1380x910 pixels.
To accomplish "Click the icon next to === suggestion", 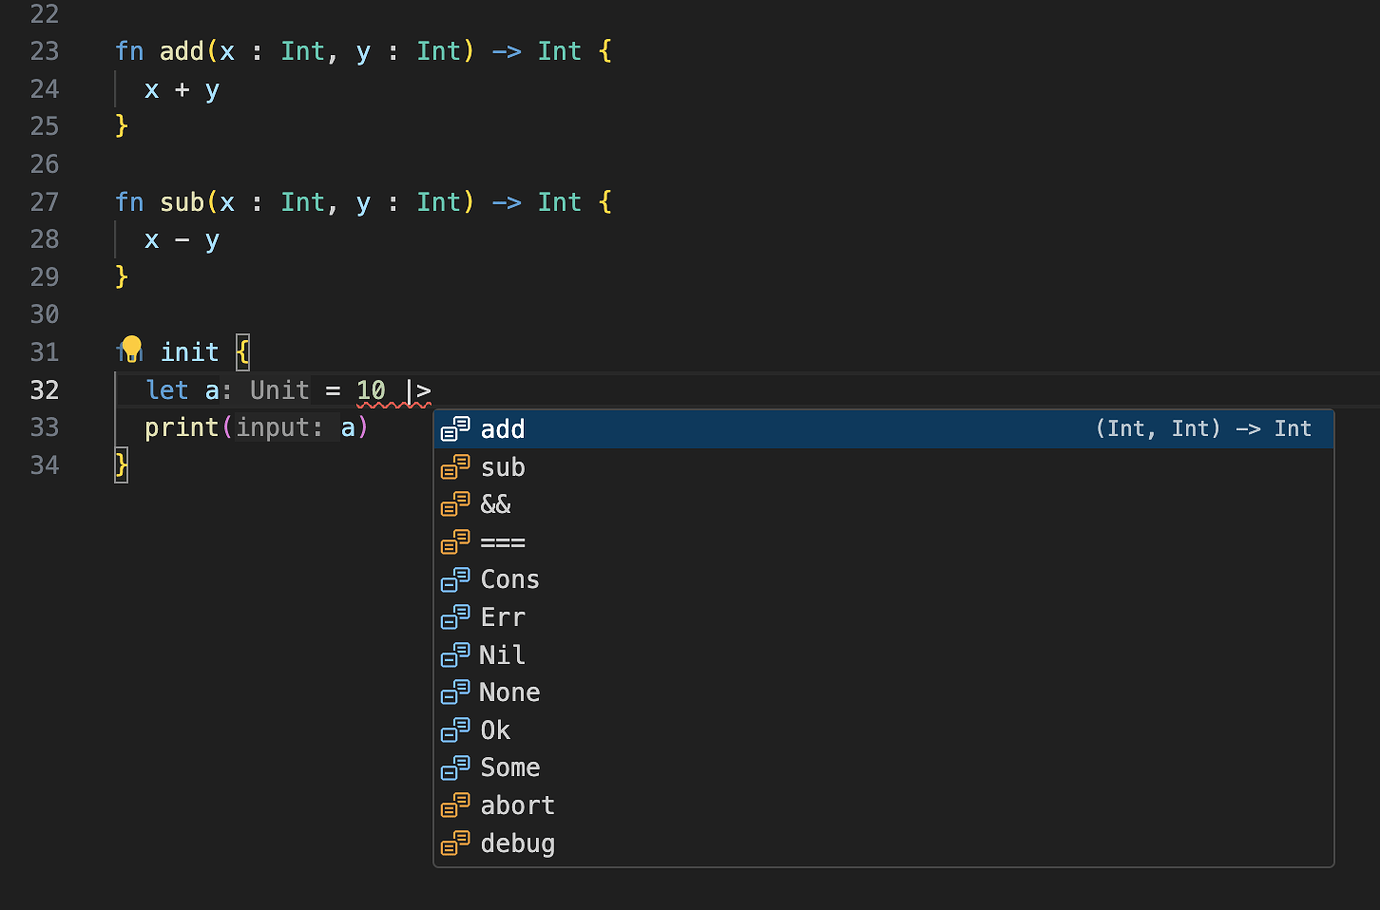I will 455,542.
